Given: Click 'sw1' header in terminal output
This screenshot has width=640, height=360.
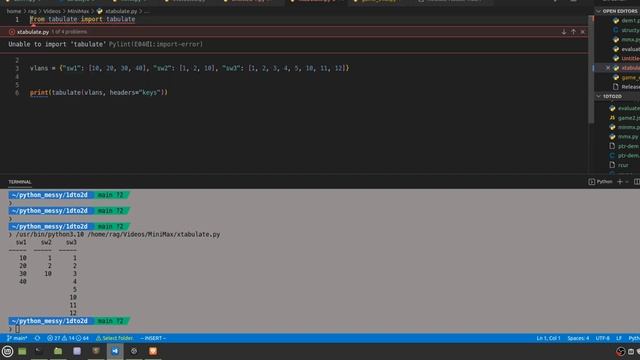Looking at the screenshot, I should [21, 242].
